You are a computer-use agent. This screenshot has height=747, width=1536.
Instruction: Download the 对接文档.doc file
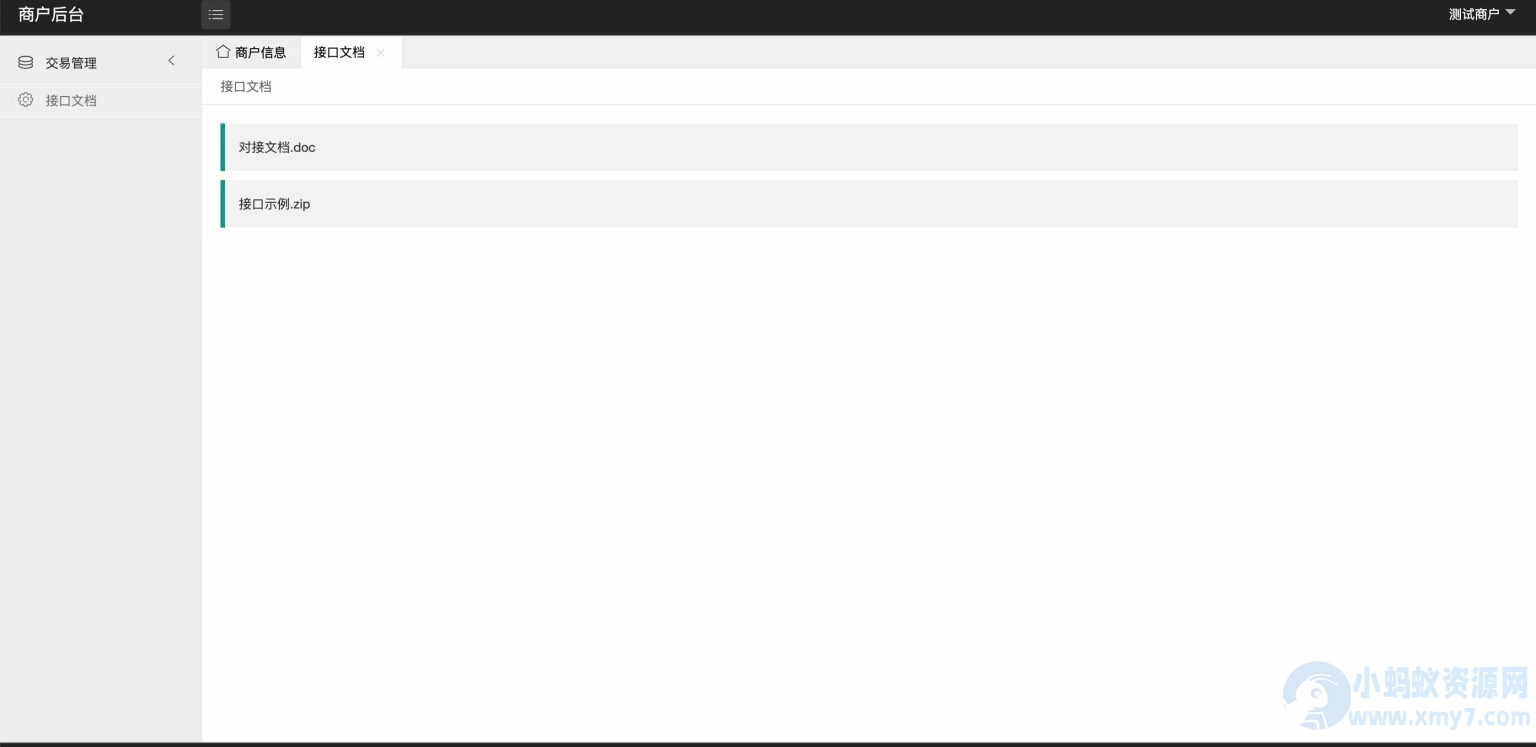tap(277, 147)
